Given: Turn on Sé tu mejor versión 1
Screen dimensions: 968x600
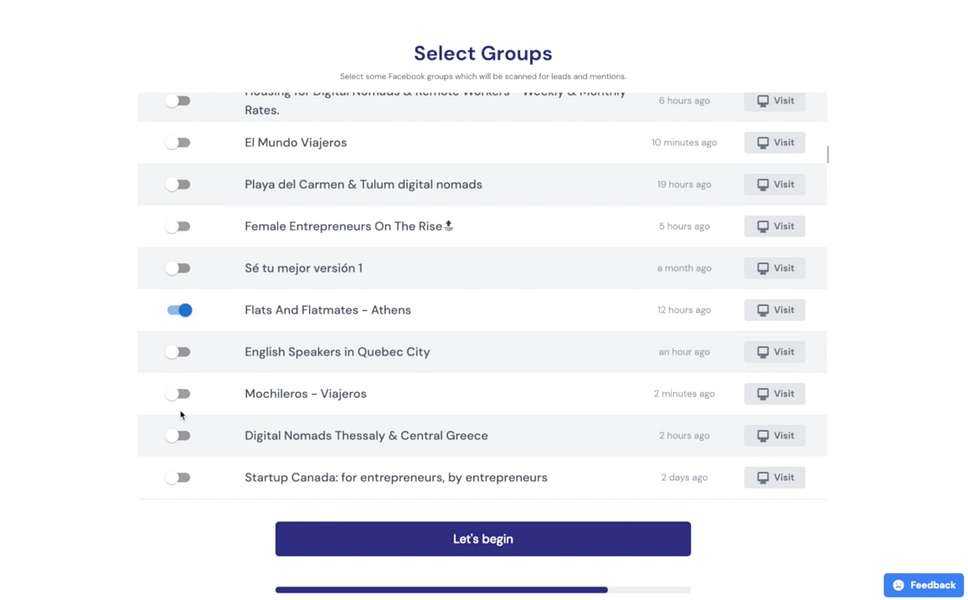Looking at the screenshot, I should [x=178, y=269].
